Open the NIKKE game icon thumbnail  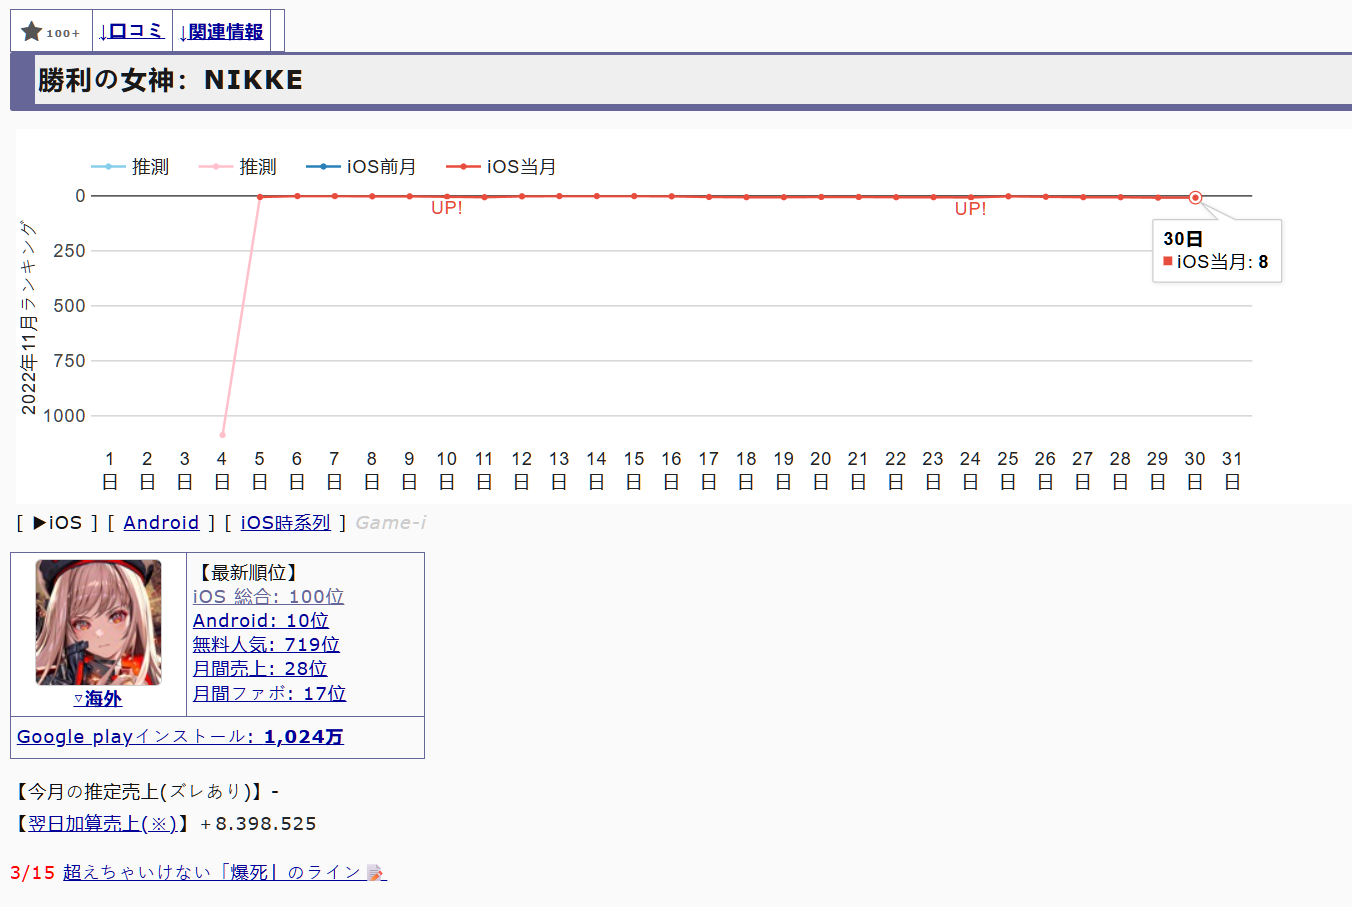[x=98, y=622]
